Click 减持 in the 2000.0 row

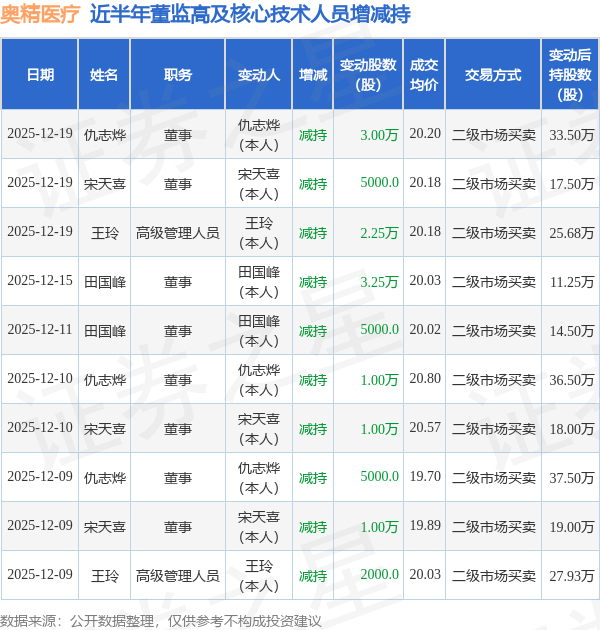(x=313, y=576)
